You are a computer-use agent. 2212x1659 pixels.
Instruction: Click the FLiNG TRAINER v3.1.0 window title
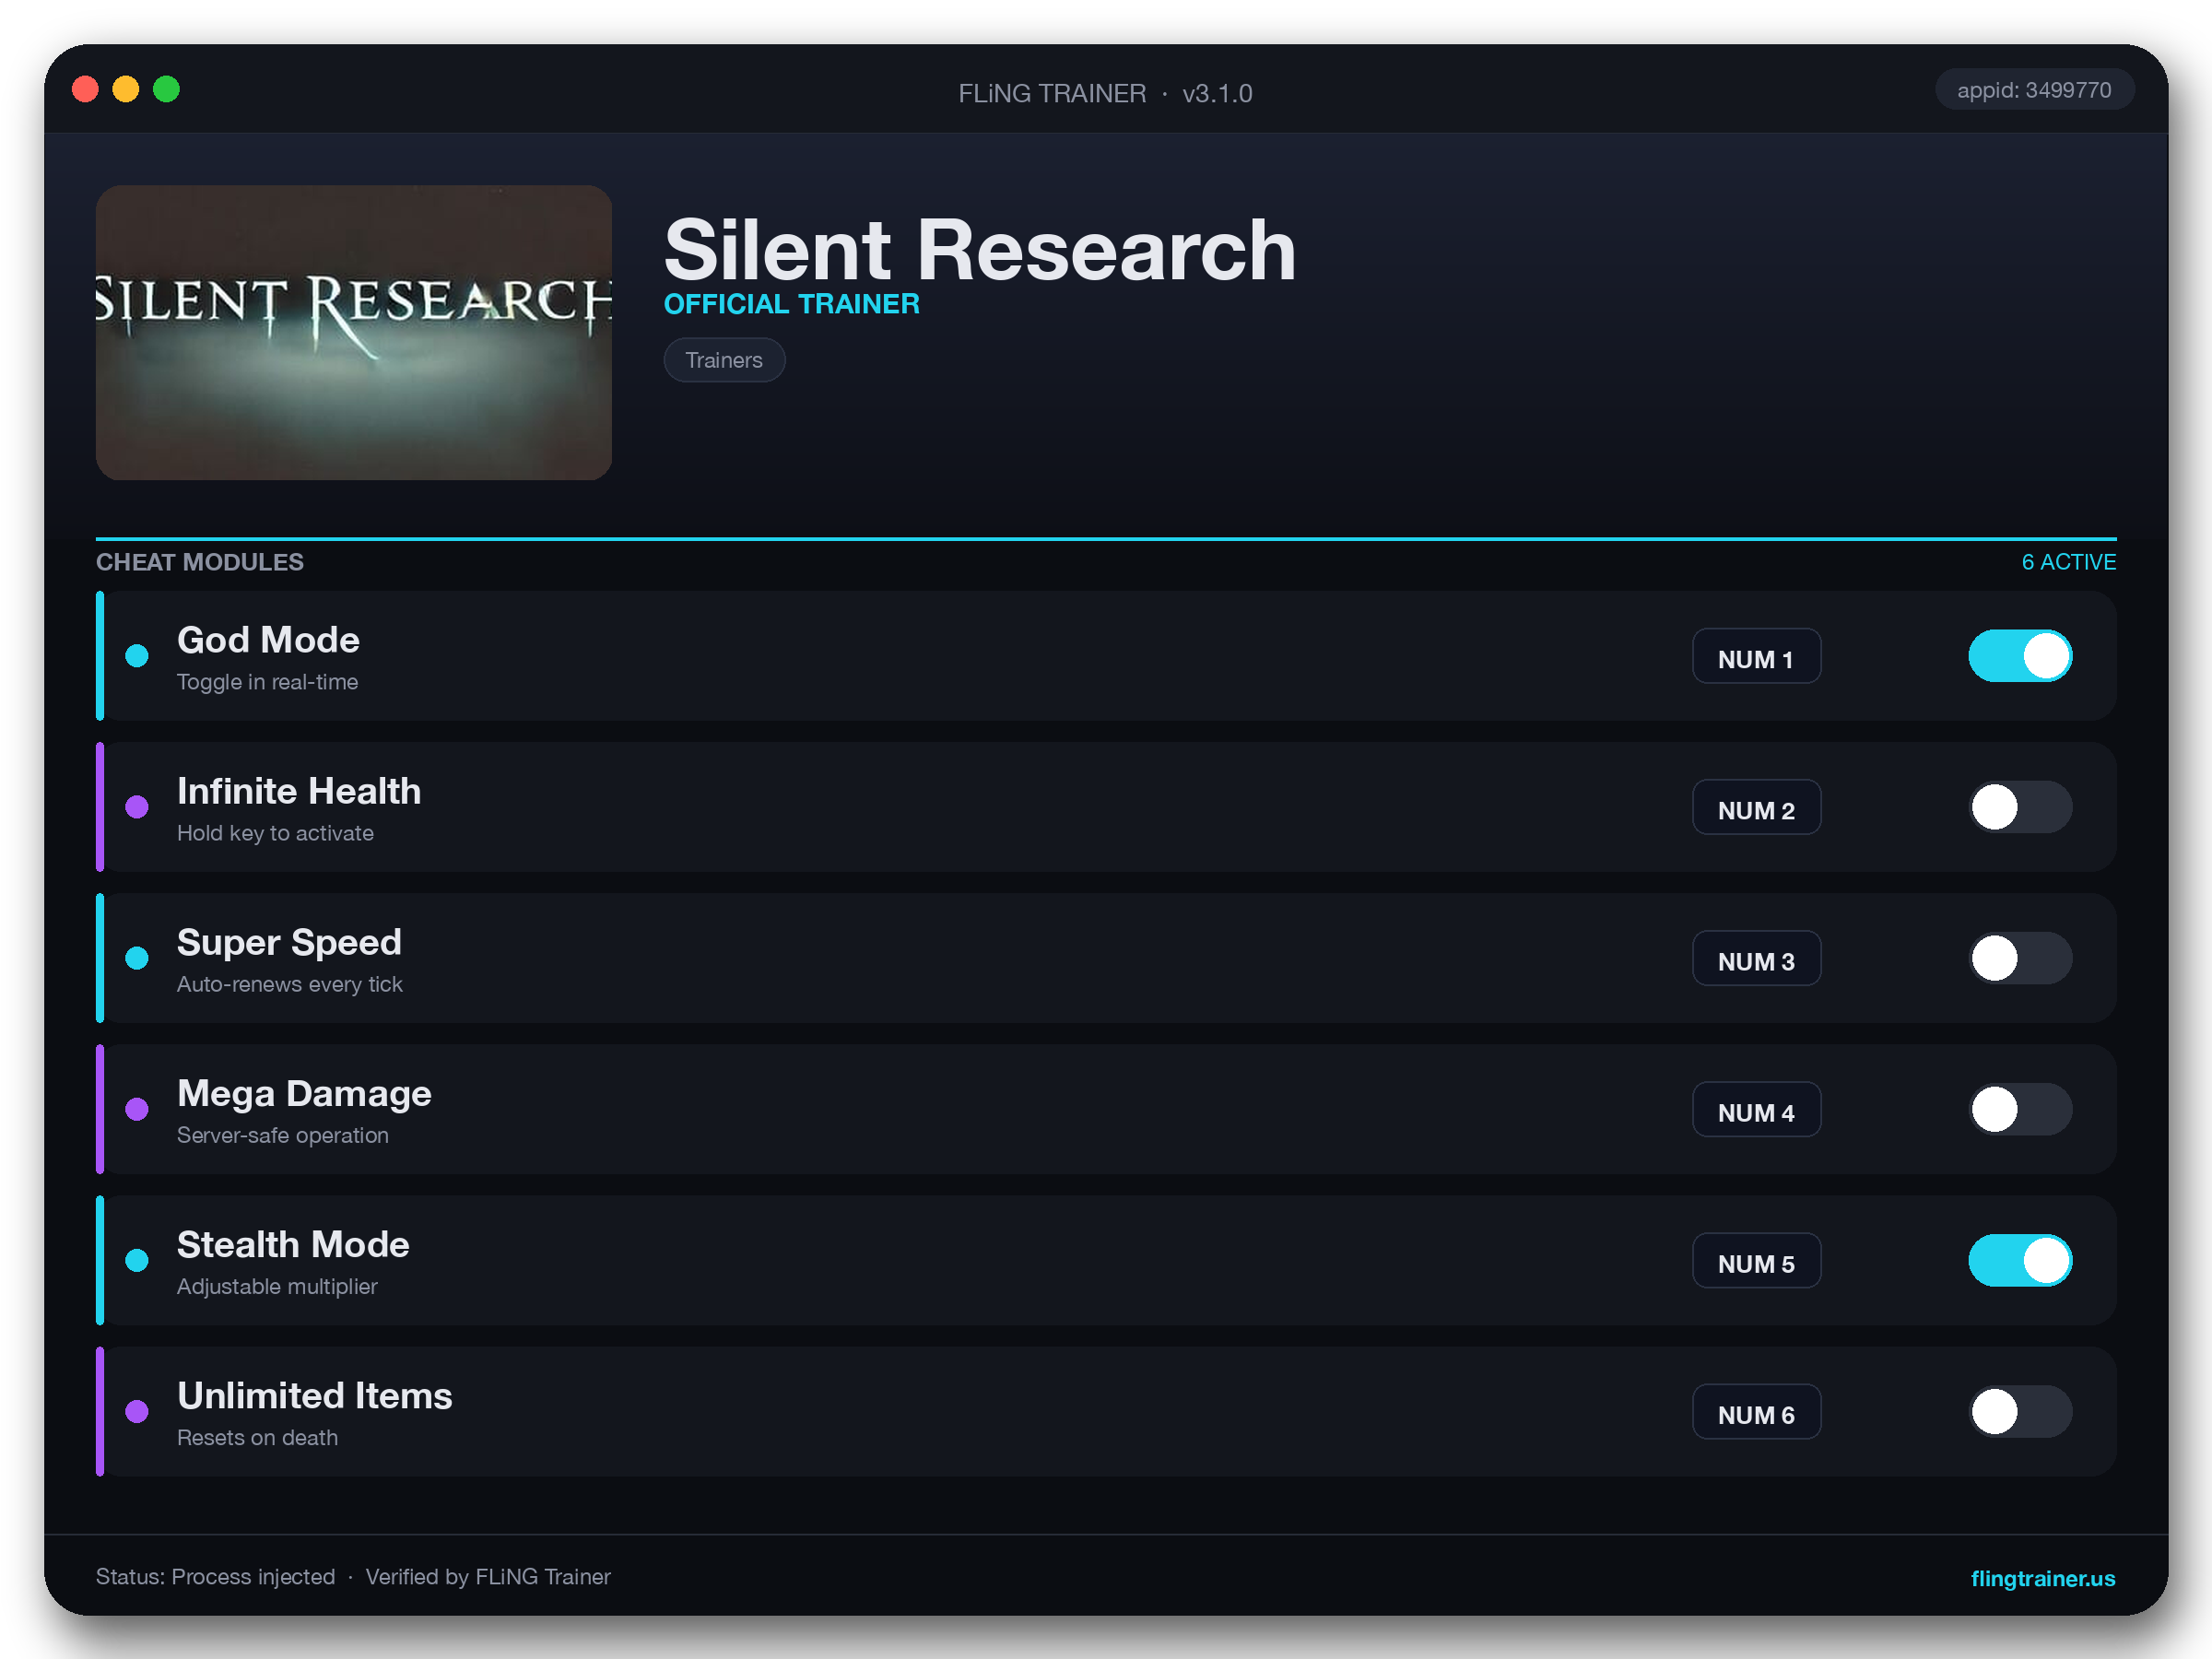[1105, 93]
